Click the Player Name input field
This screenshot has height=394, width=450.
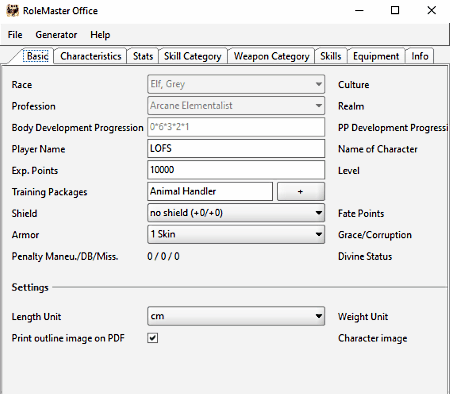point(236,148)
